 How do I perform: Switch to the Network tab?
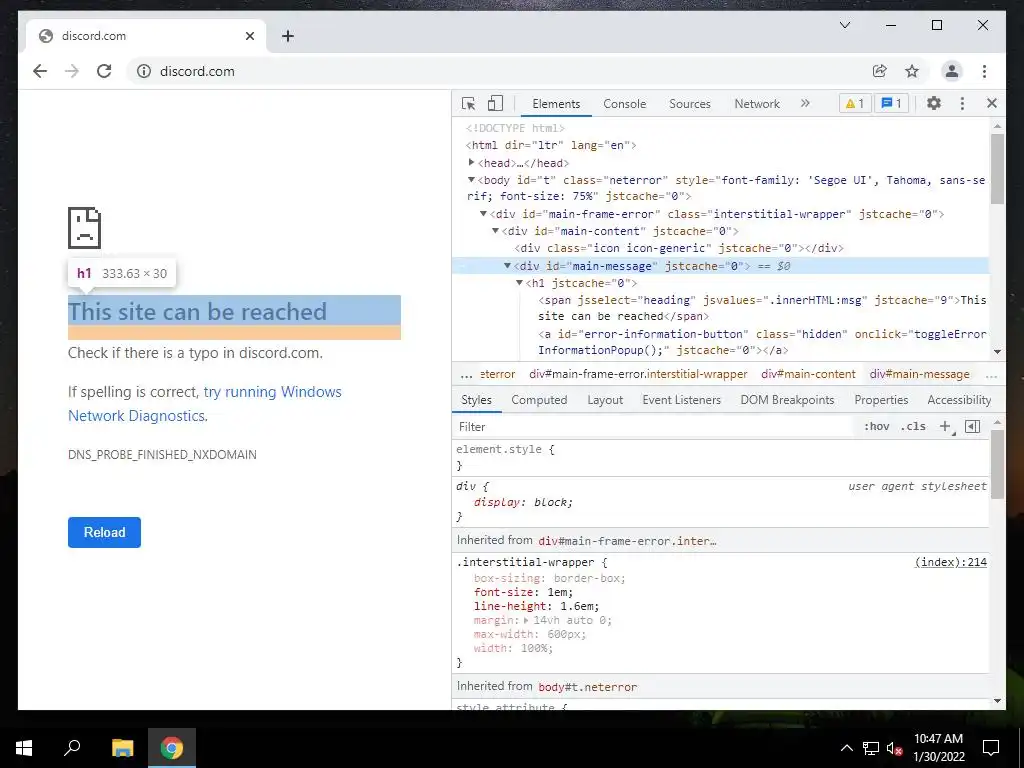[x=757, y=104]
